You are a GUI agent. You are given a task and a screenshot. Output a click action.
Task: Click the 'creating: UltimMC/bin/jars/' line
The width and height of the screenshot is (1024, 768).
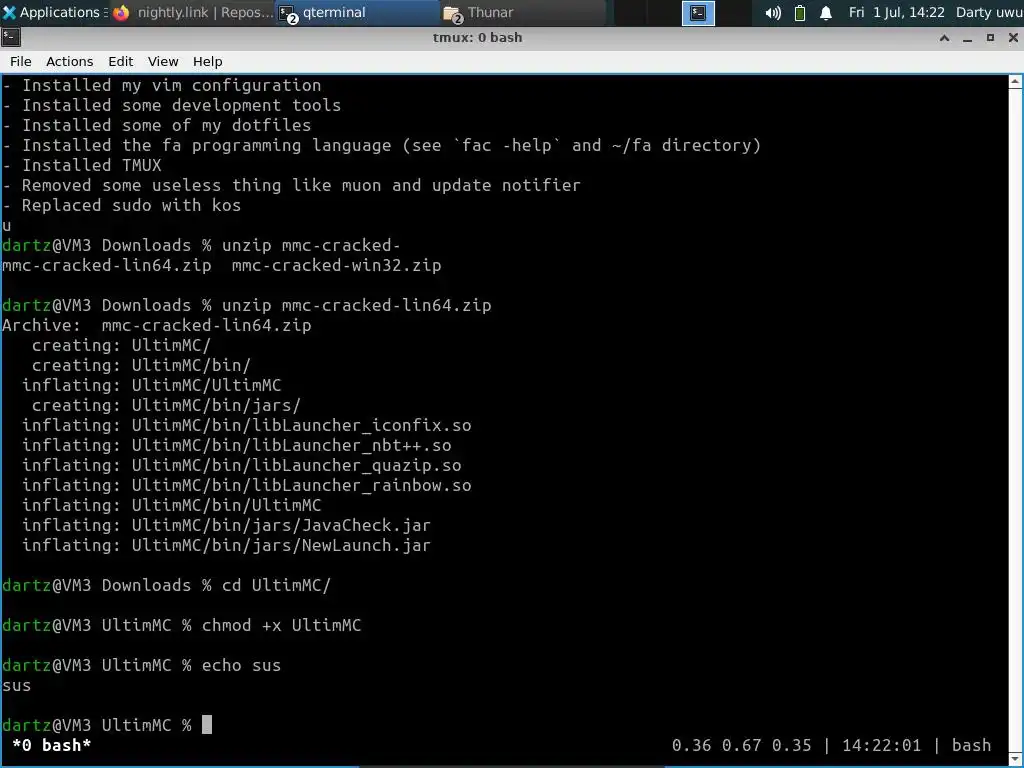tap(167, 405)
